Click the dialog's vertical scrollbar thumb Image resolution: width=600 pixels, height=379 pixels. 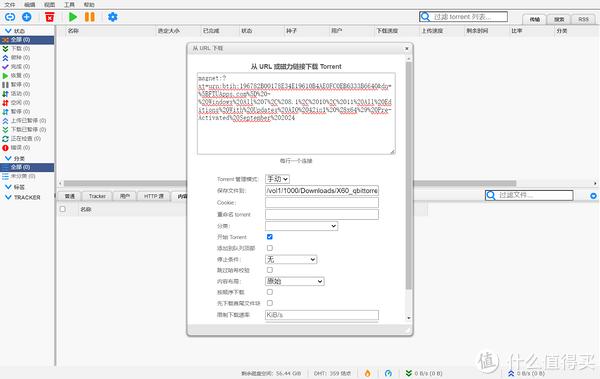pyautogui.click(x=408, y=175)
